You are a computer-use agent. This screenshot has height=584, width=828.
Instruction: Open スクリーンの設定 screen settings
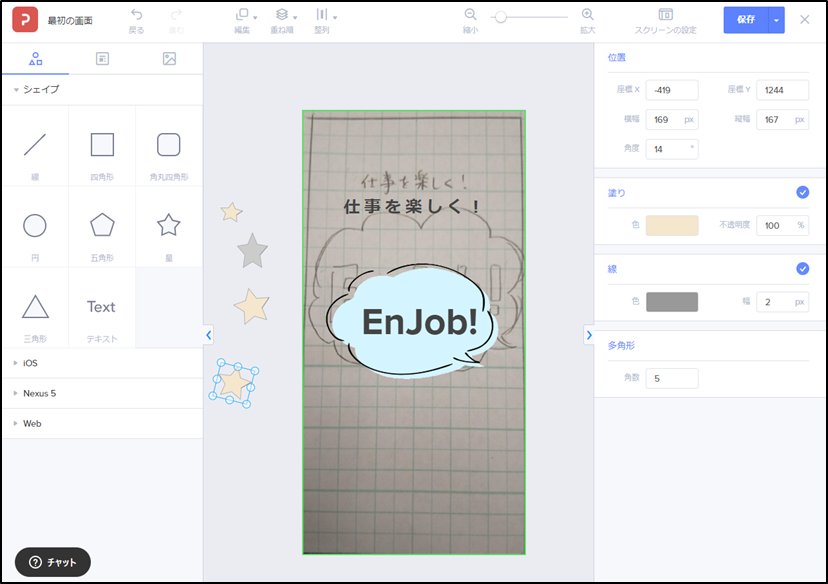pyautogui.click(x=665, y=20)
